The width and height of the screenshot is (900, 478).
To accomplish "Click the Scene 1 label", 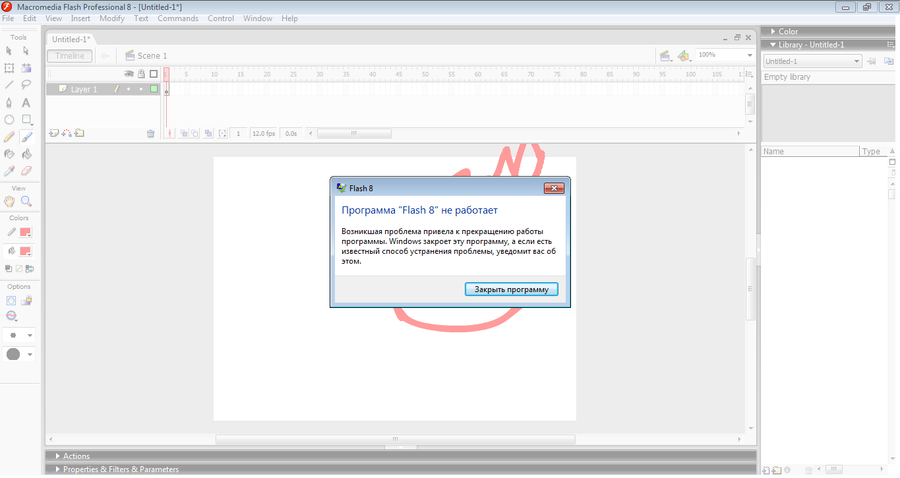I will [x=152, y=56].
